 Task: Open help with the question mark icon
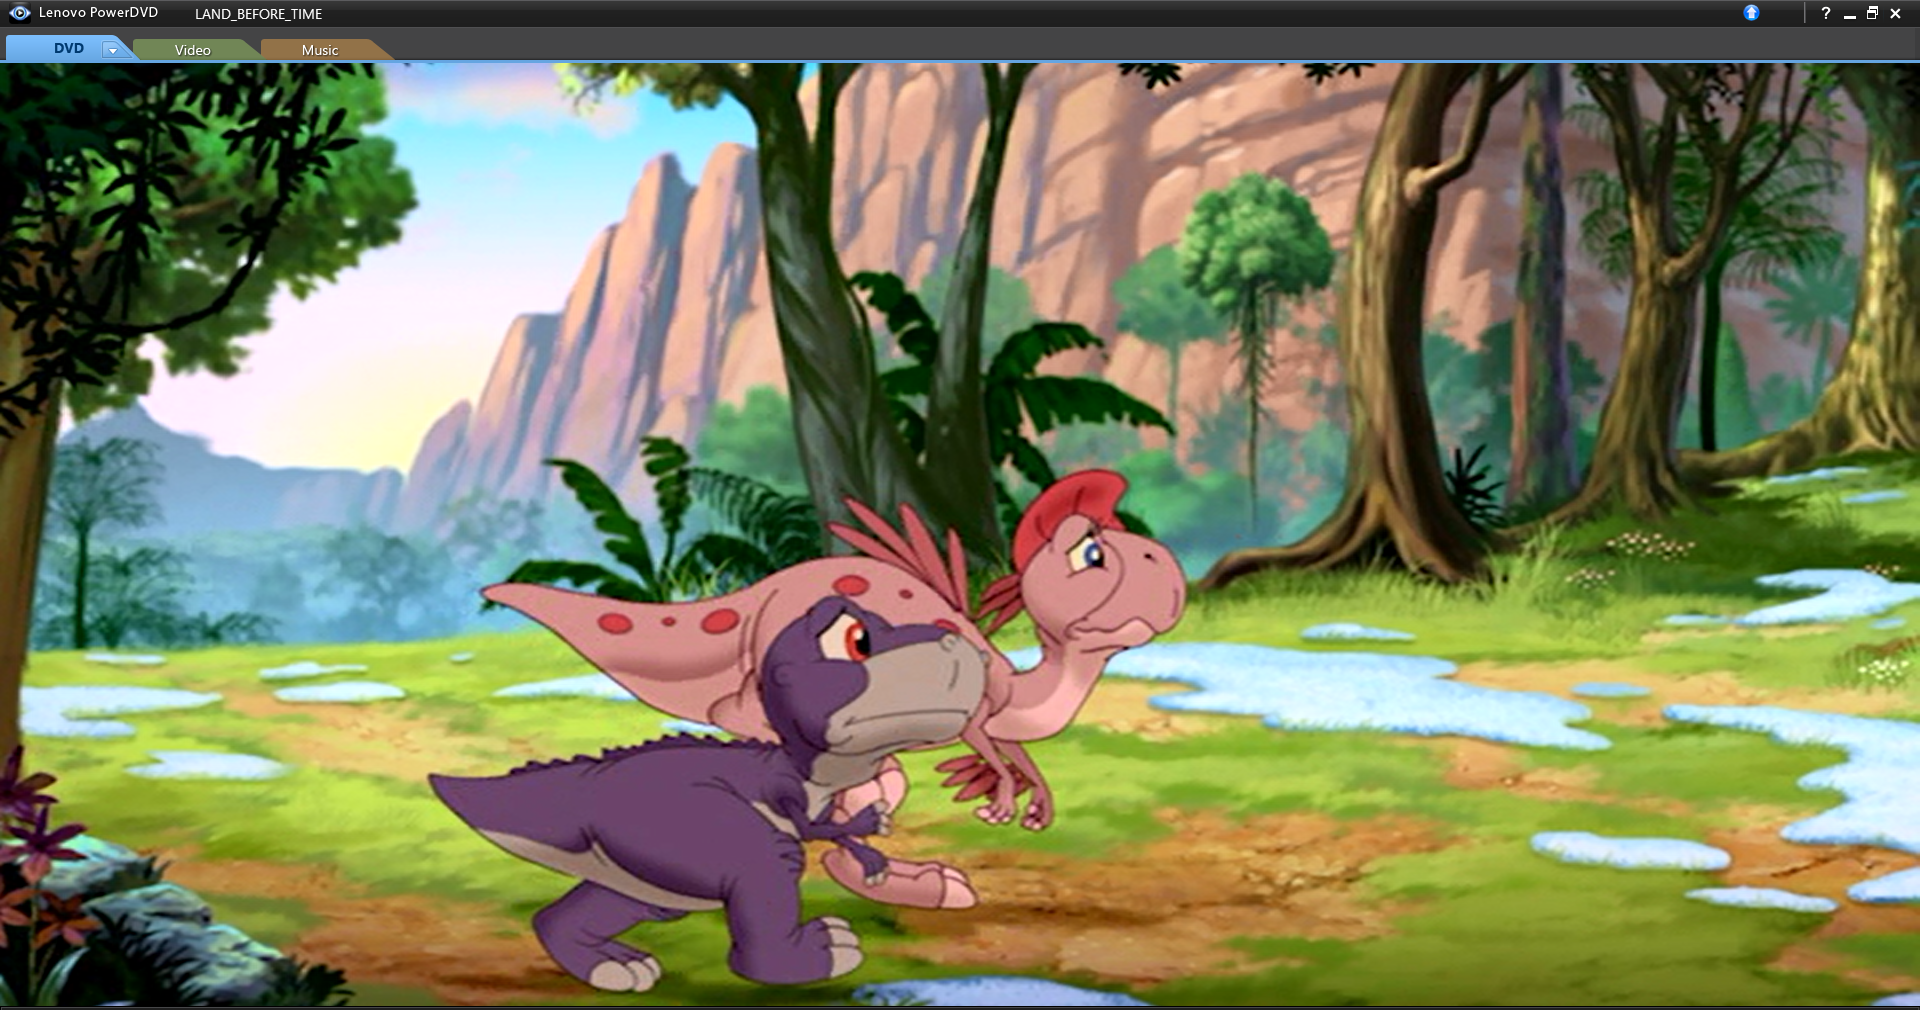coord(1825,13)
